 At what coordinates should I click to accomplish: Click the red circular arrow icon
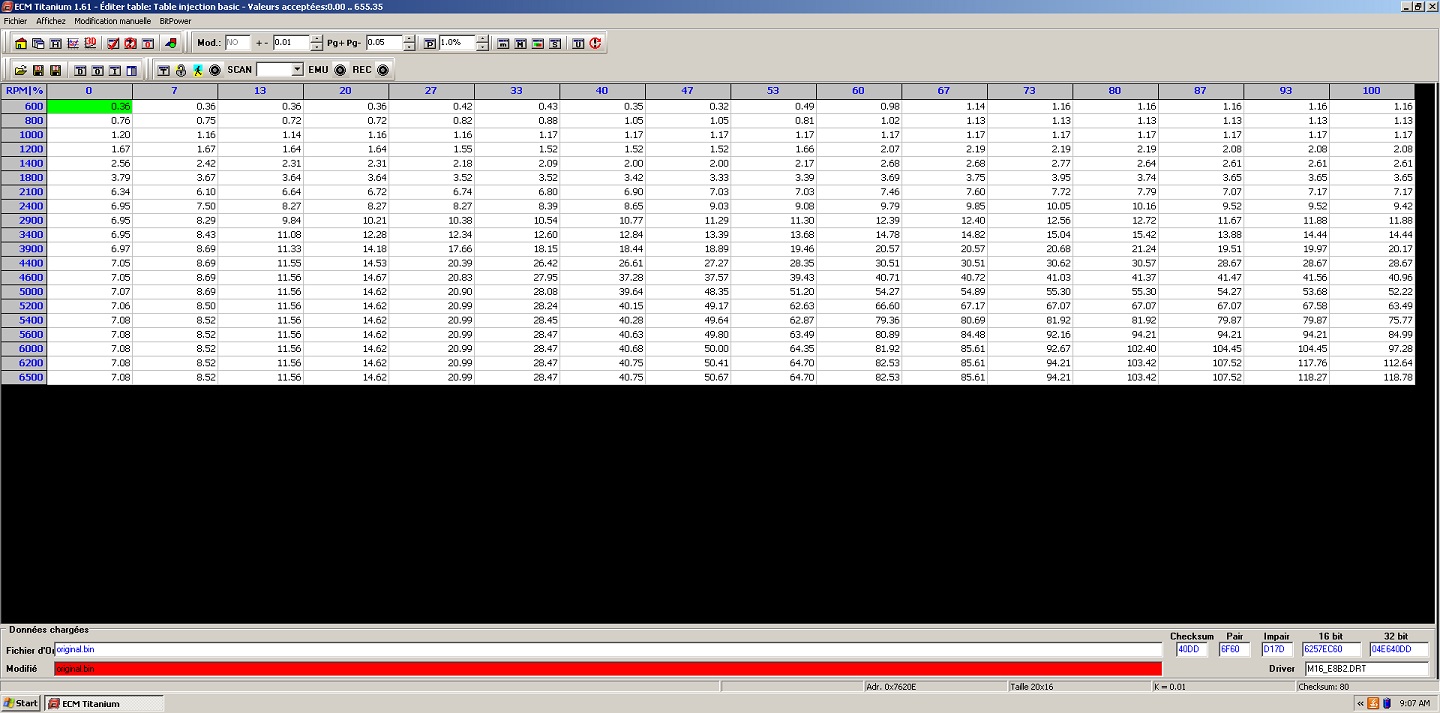pos(595,43)
